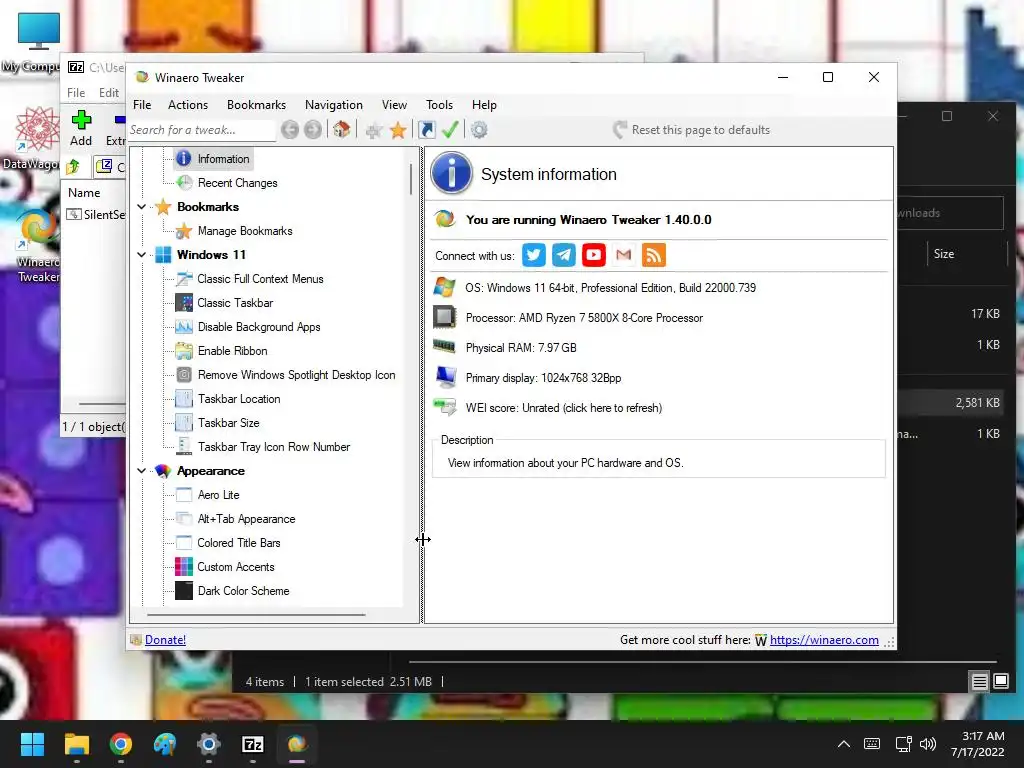This screenshot has width=1024, height=768.
Task: Click Reset this page to defaults
Action: coord(692,130)
